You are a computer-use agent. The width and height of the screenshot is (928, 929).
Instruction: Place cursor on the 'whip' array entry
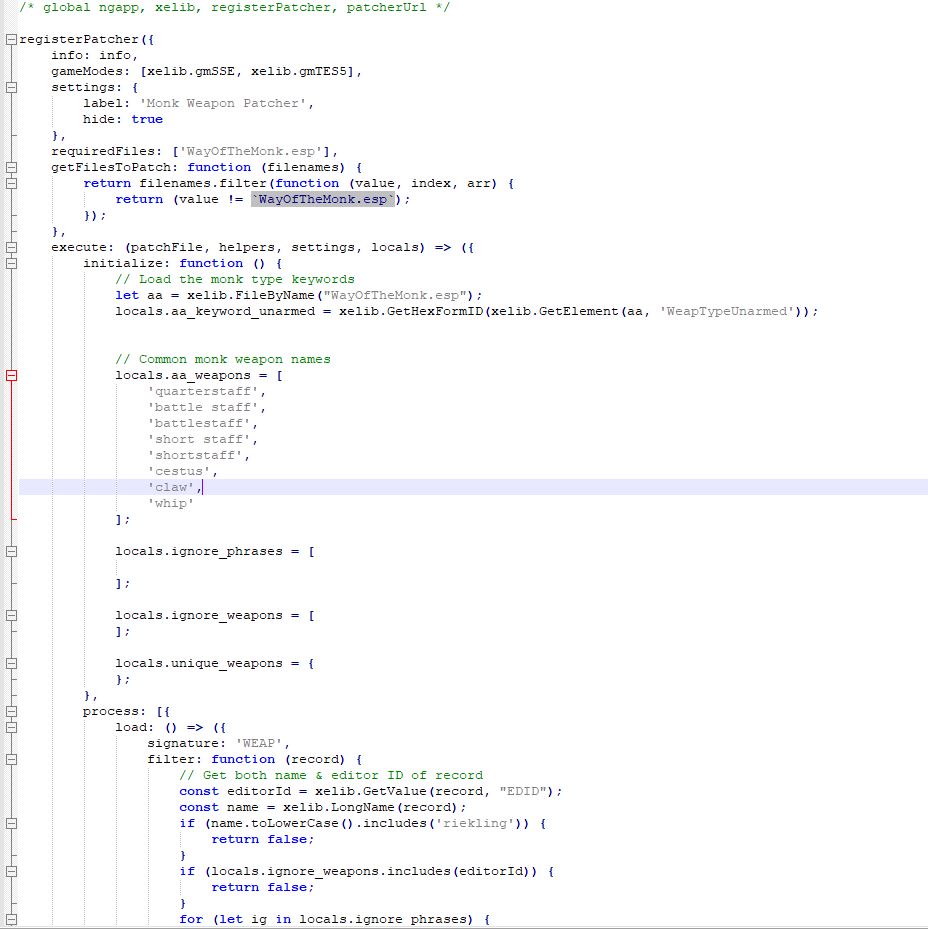tap(170, 503)
